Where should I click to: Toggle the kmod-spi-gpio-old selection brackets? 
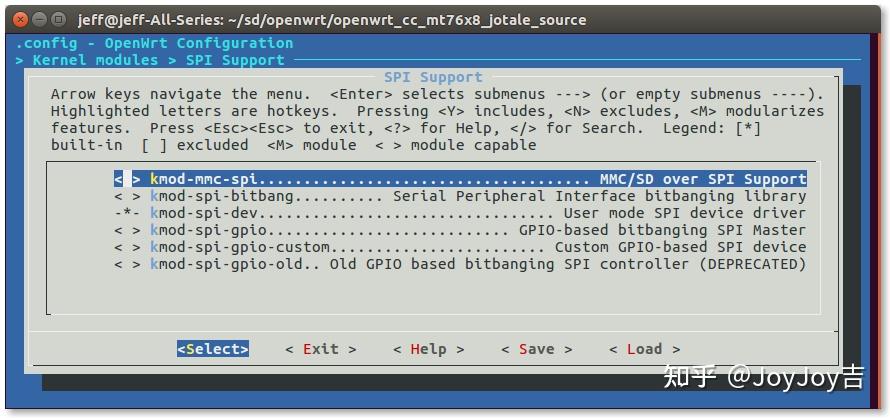[x=128, y=265]
